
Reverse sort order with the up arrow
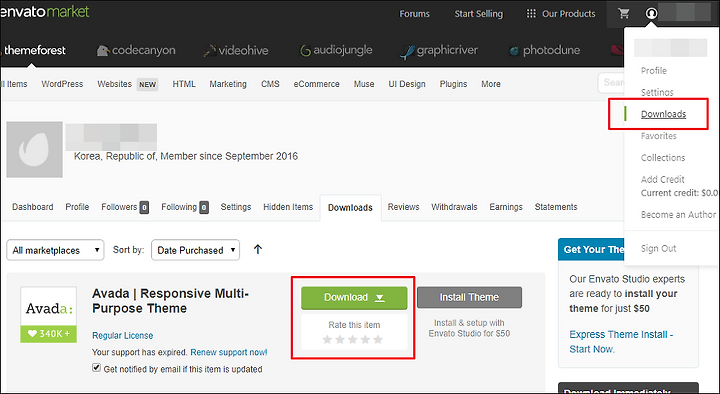click(x=258, y=249)
